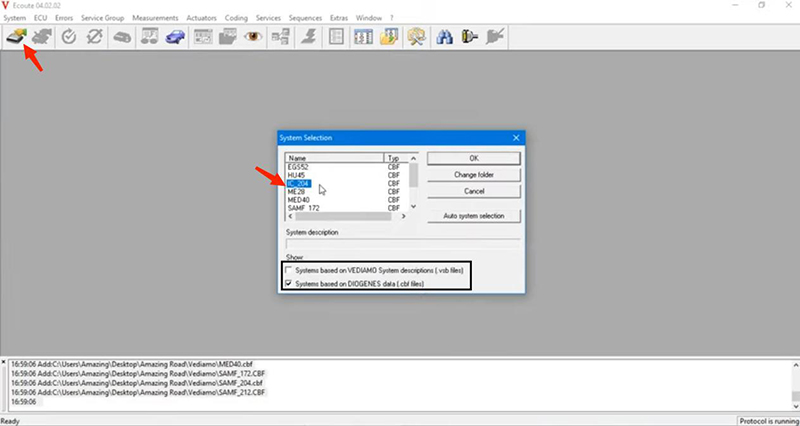800x426 pixels.
Task: Open the Extras menu
Action: tap(339, 18)
